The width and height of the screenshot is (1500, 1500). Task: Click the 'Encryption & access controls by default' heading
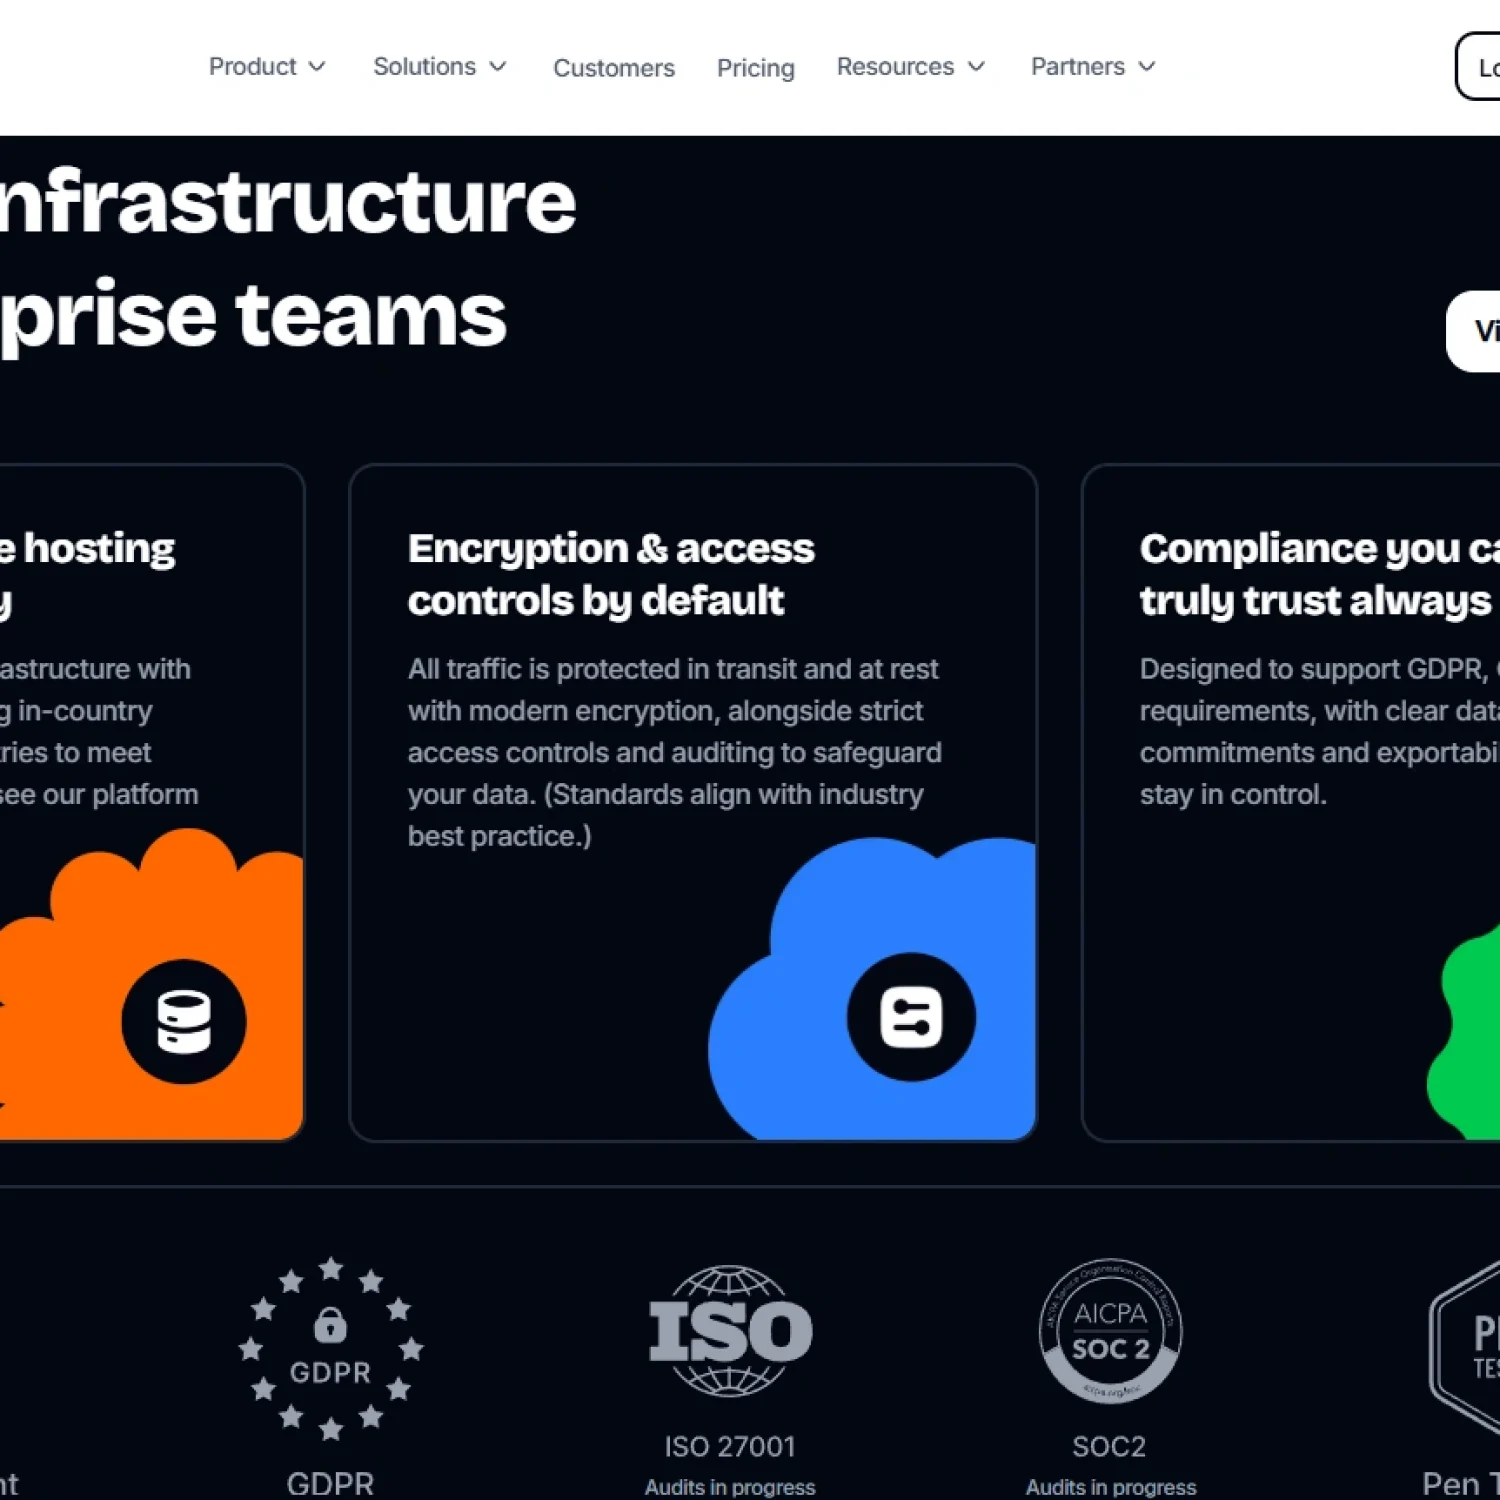tap(611, 574)
